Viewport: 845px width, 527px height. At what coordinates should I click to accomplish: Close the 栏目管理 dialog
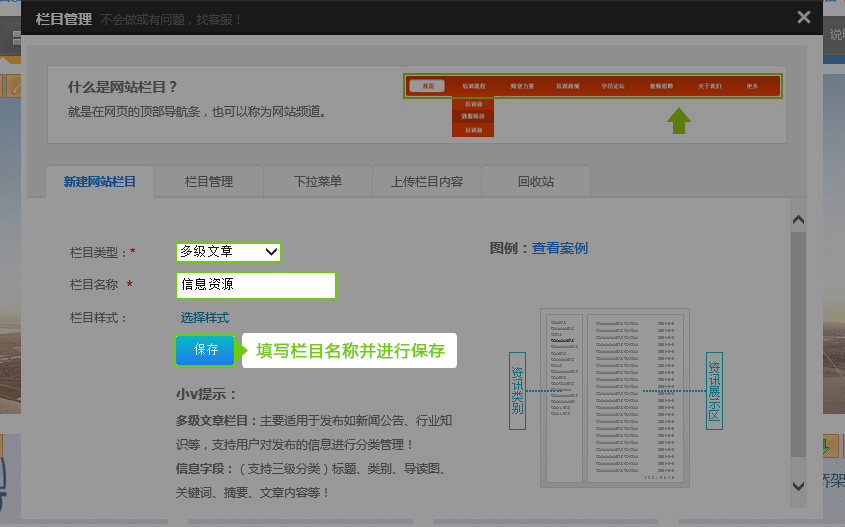803,17
